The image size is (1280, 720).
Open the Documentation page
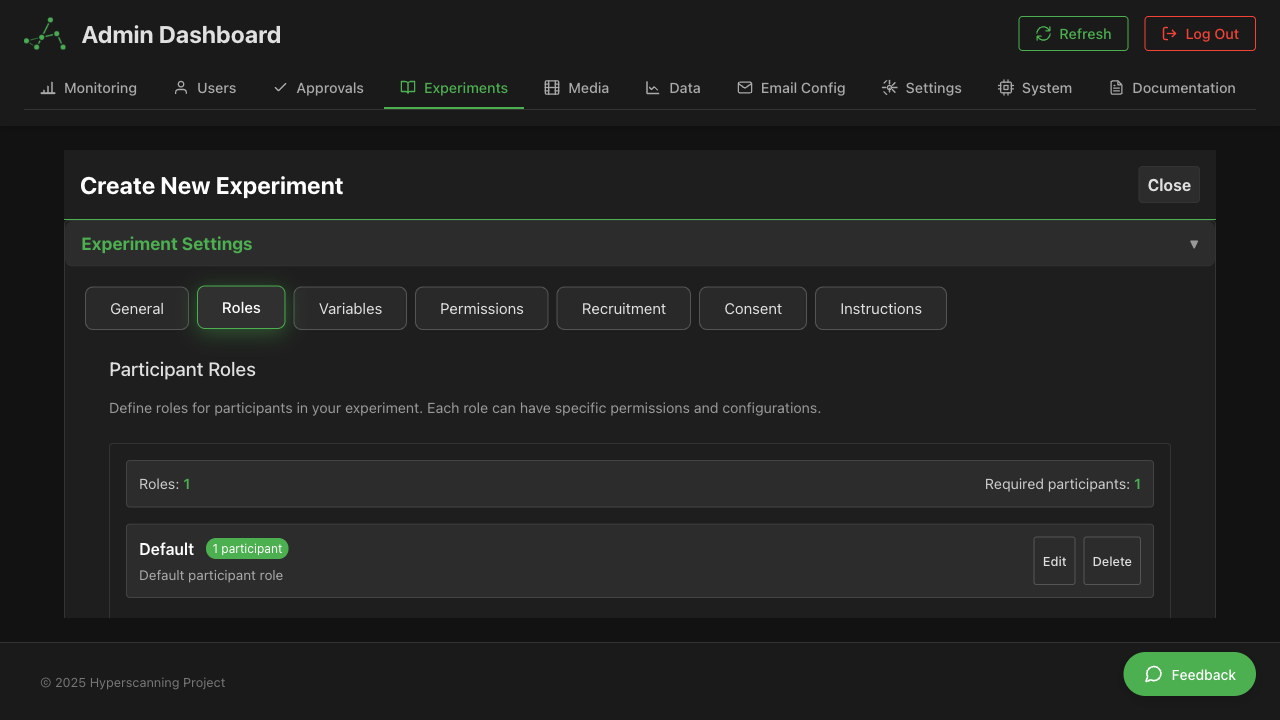click(x=1172, y=88)
